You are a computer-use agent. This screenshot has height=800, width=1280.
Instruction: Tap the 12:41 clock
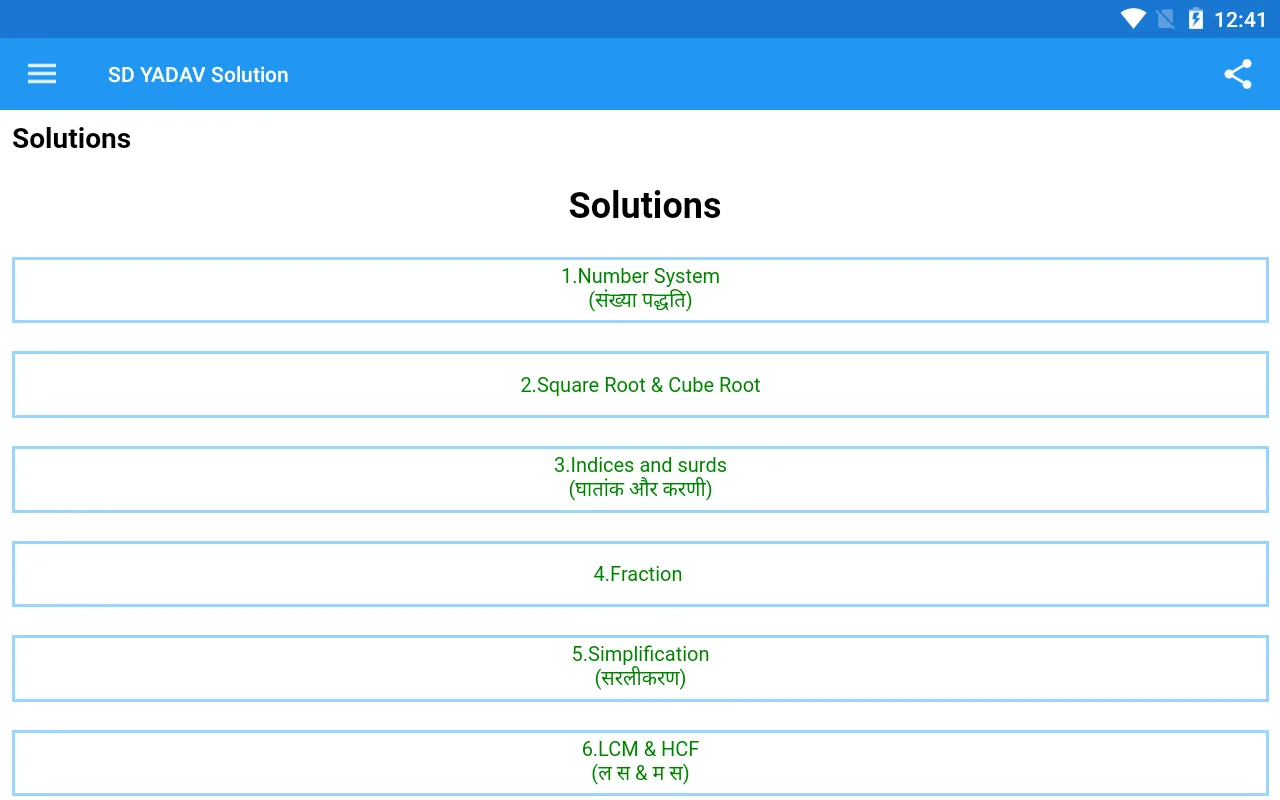coord(1240,19)
